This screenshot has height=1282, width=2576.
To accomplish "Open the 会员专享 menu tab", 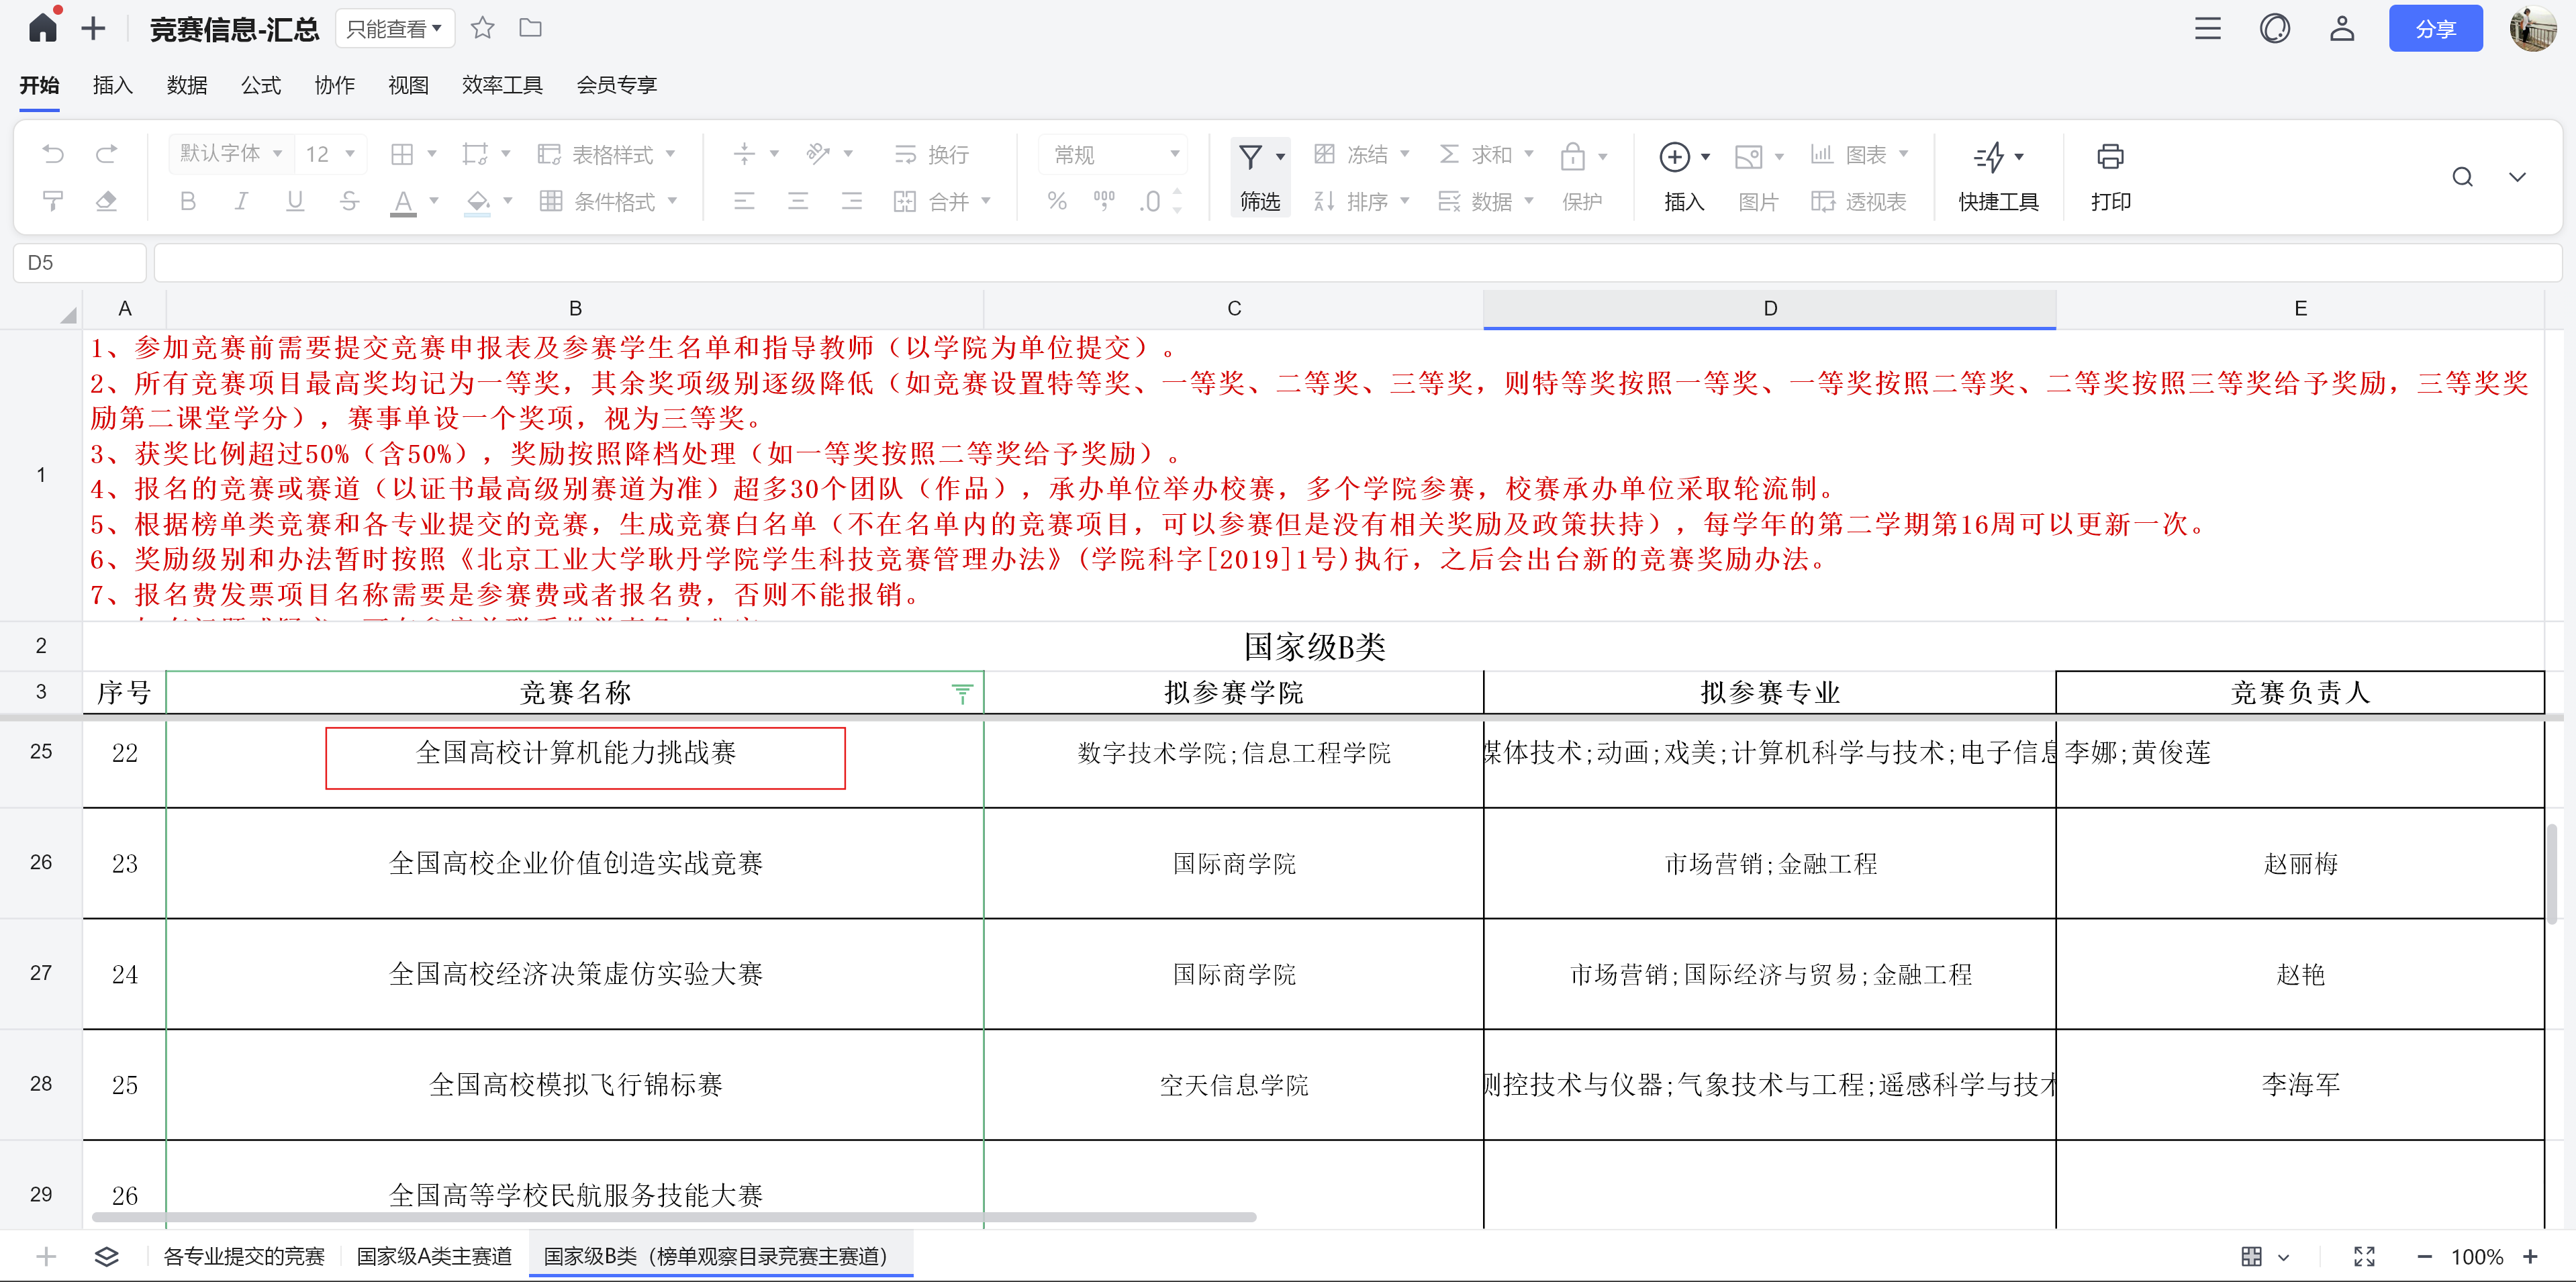I will [x=617, y=85].
